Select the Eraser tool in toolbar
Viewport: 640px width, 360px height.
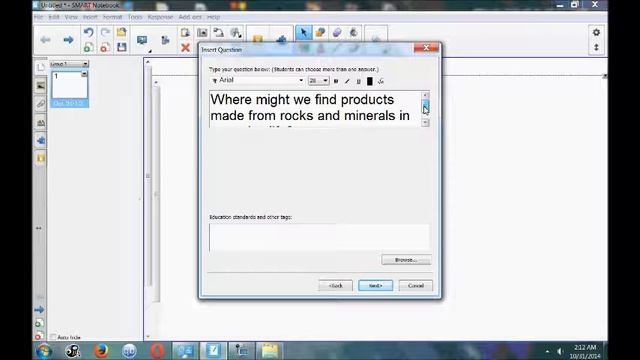337,33
